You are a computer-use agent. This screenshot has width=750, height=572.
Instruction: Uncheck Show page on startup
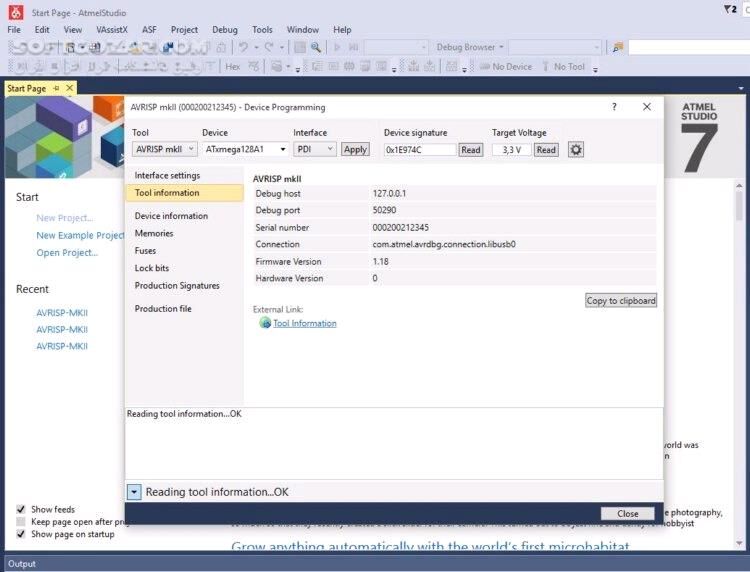click(x=22, y=534)
